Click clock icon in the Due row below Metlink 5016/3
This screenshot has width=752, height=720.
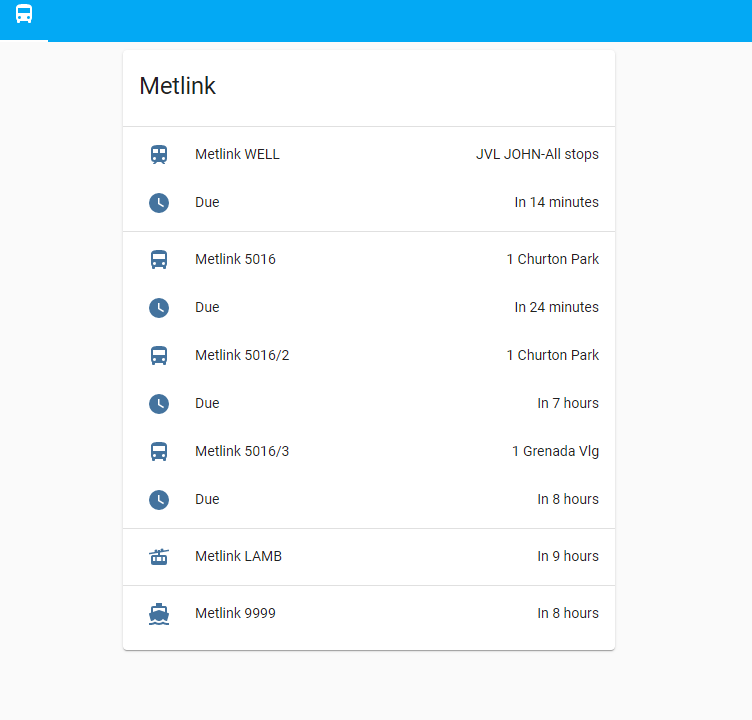pos(159,500)
